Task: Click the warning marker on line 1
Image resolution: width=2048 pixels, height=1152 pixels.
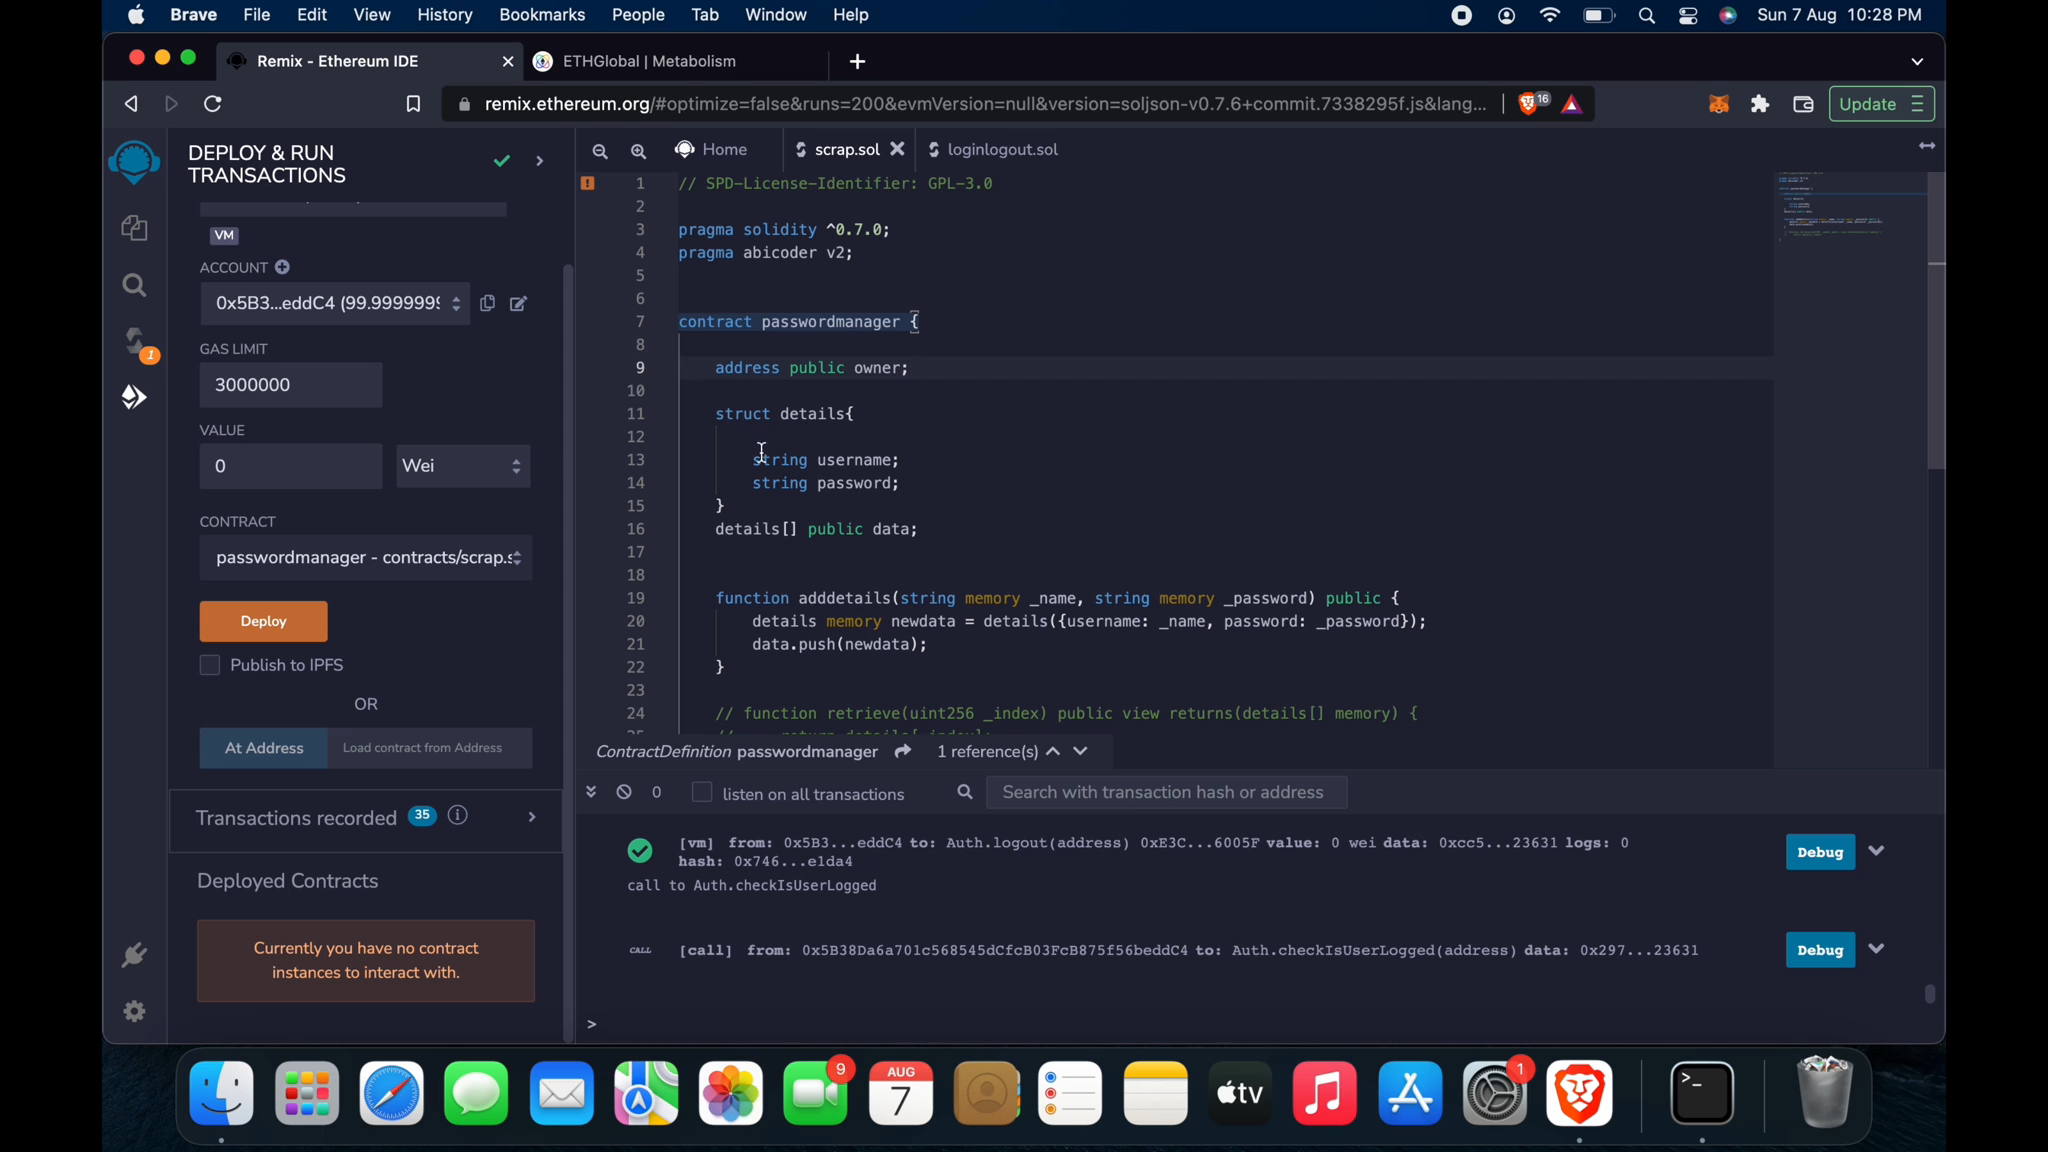Action: click(588, 184)
